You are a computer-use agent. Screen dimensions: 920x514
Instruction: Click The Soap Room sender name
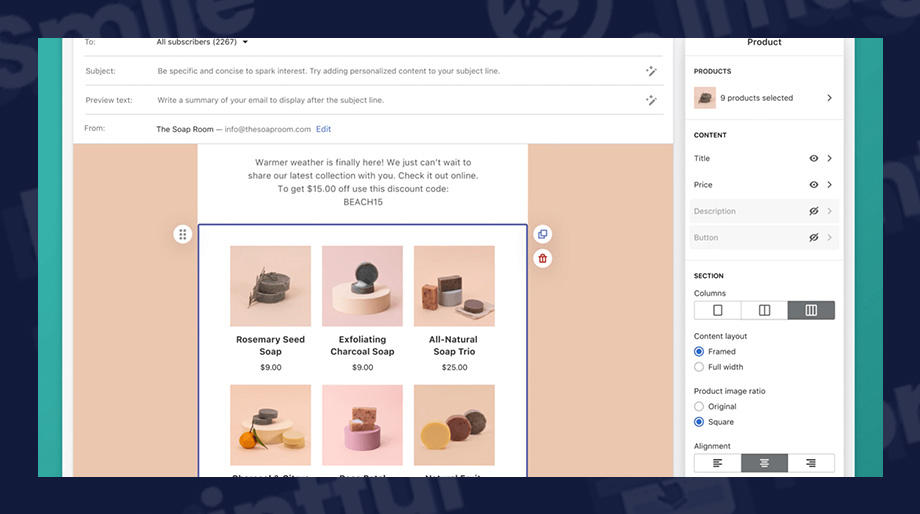(x=185, y=129)
